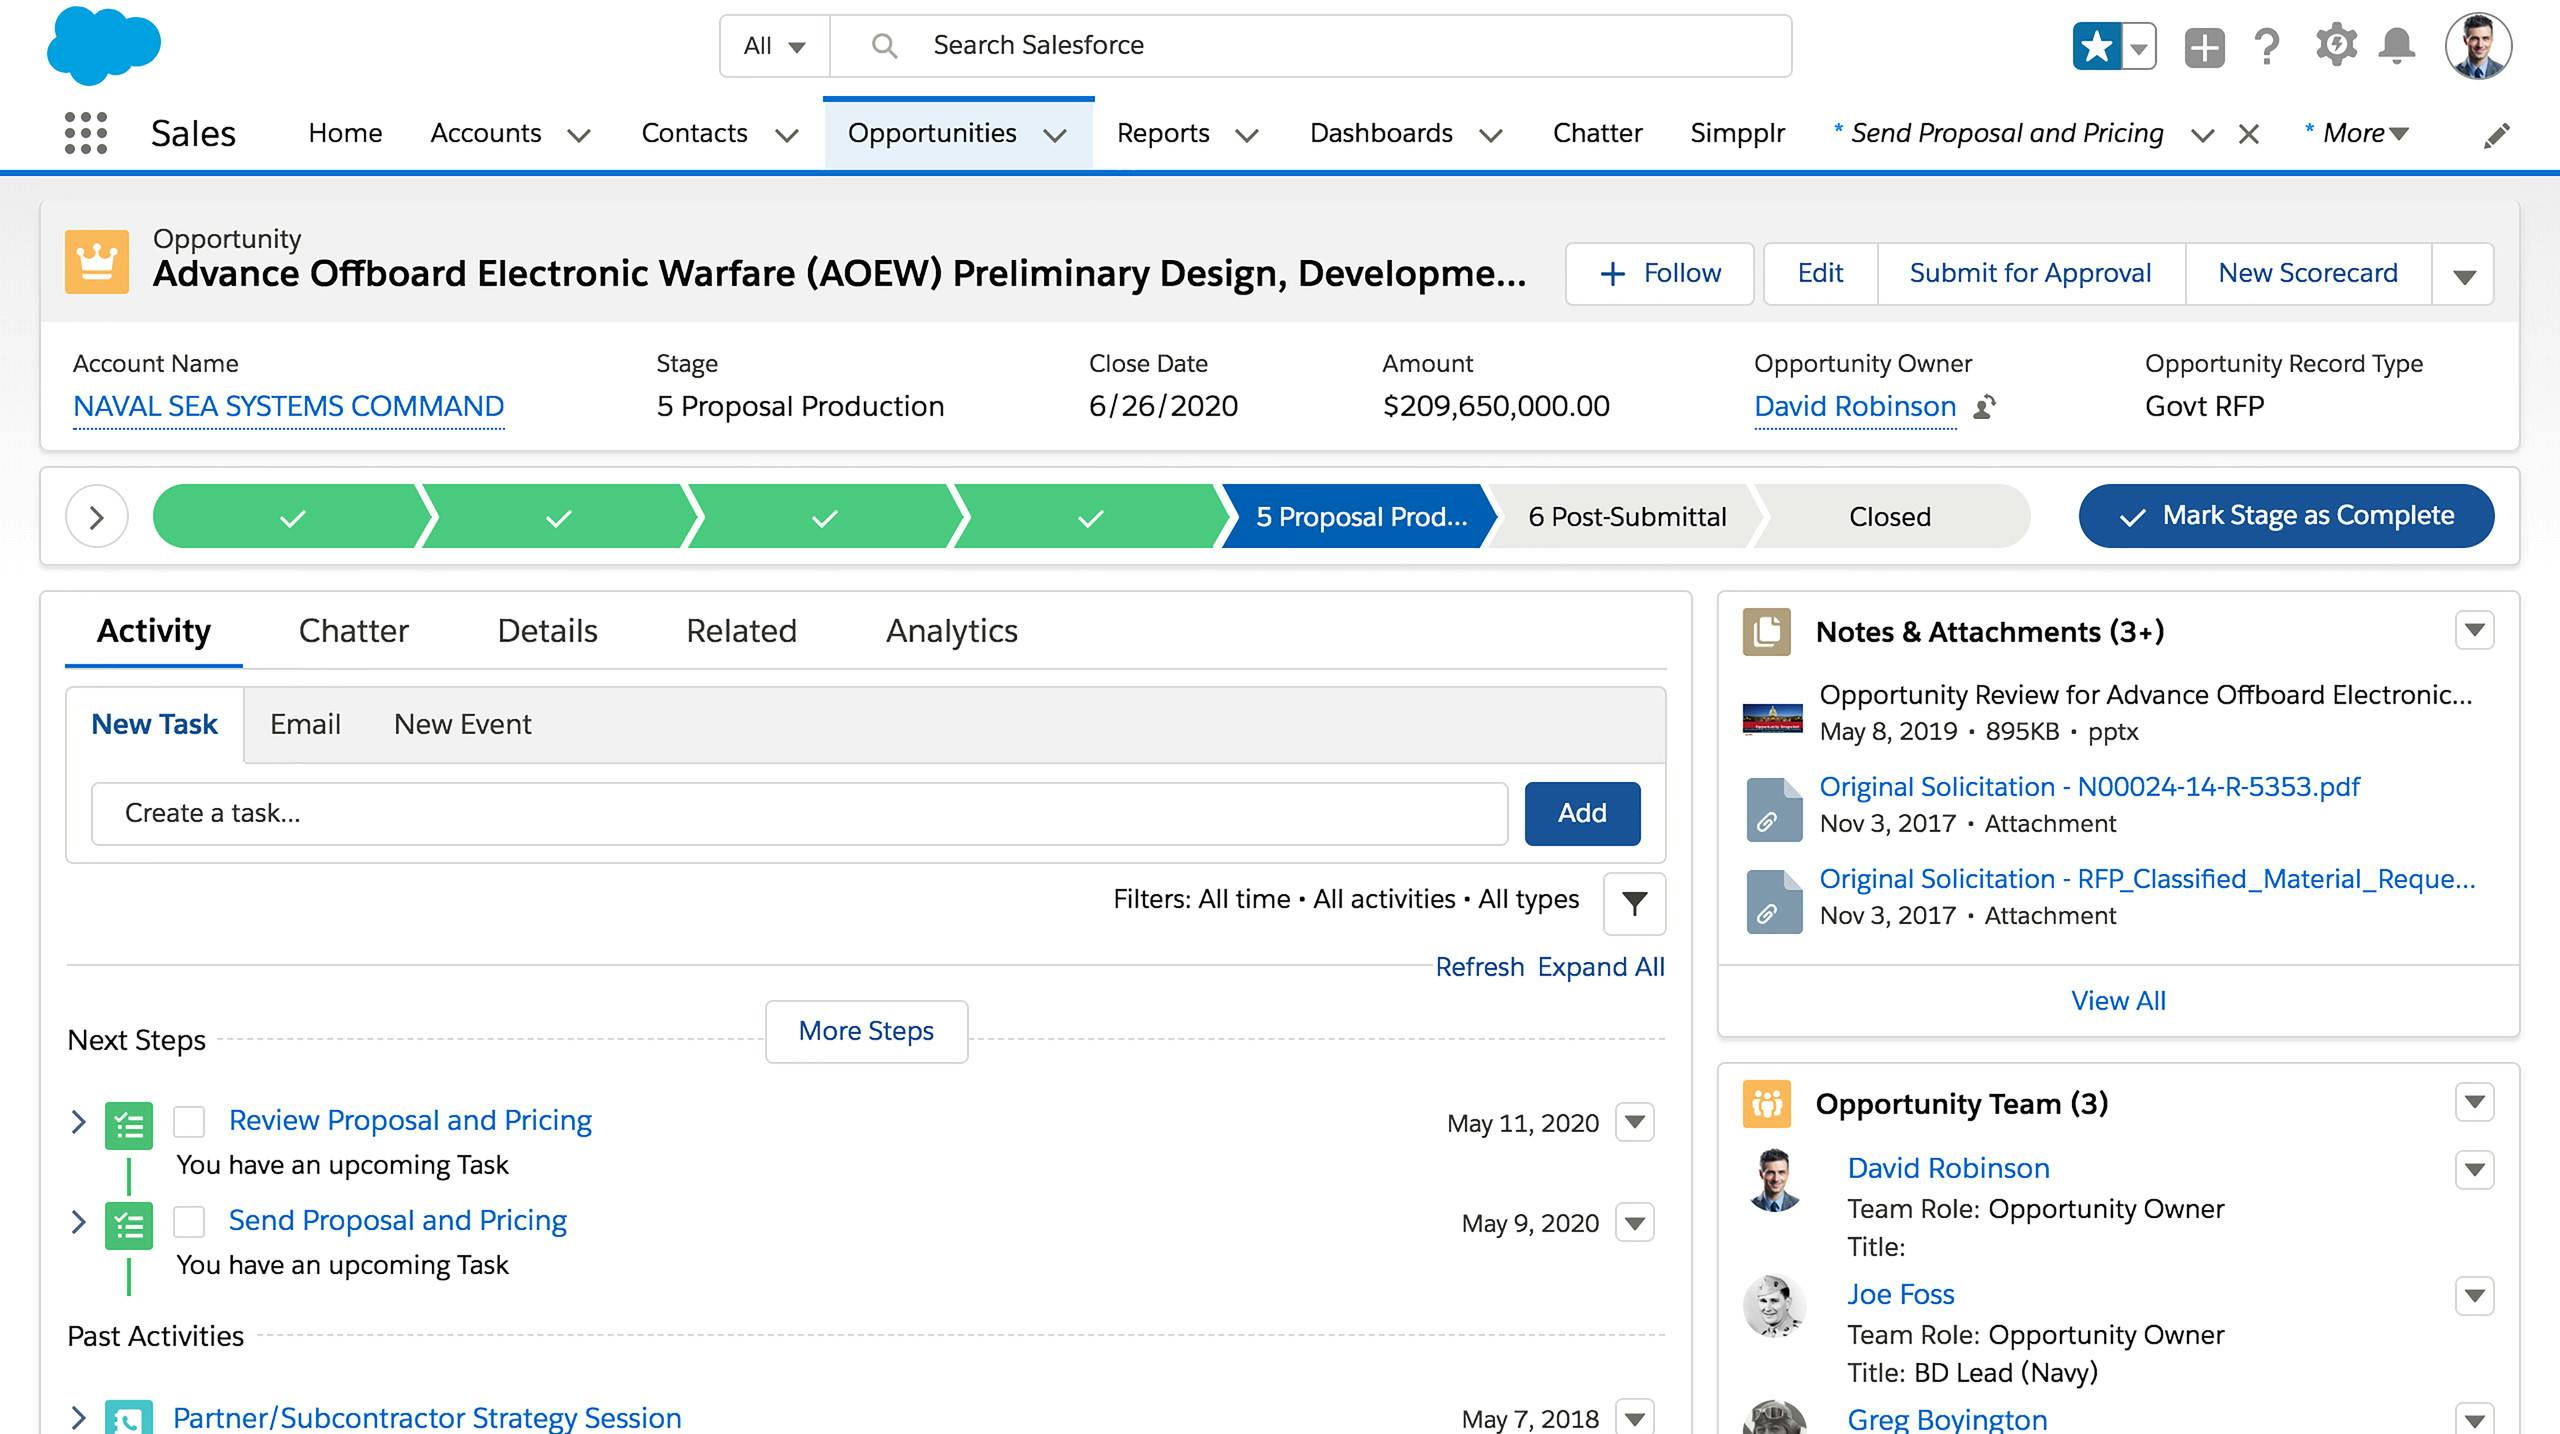Select the 6 Post-Submittal path stage
The image size is (2560, 1434).
1627,517
